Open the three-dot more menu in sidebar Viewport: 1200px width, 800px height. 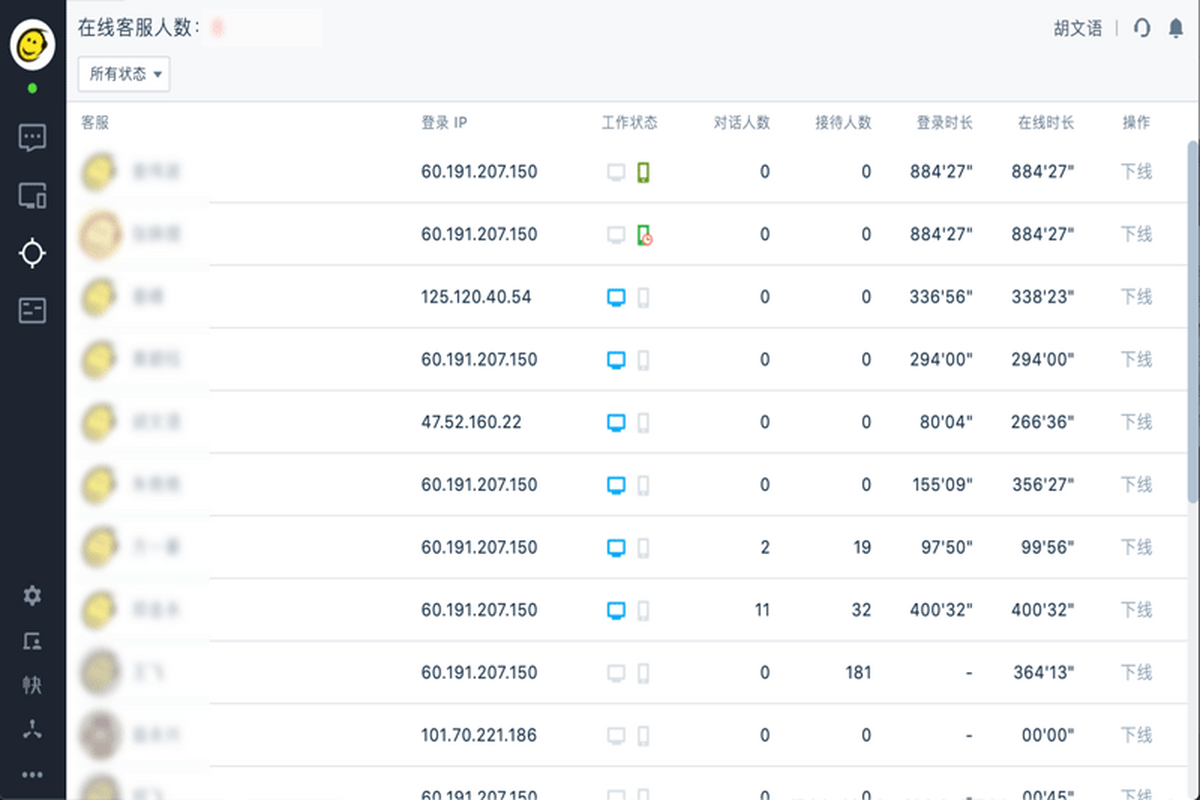[x=32, y=774]
